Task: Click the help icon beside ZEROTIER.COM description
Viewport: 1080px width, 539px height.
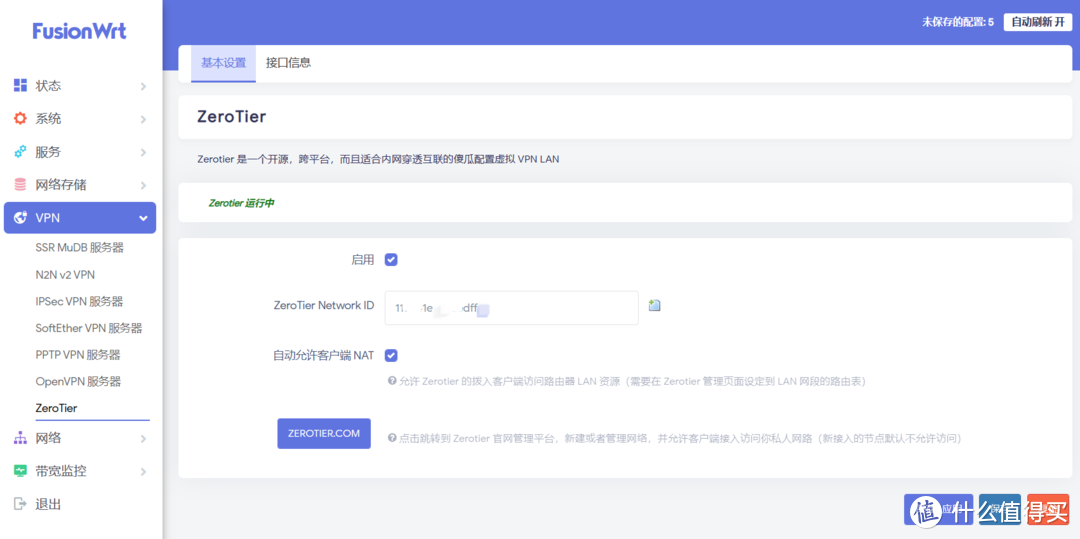Action: (392, 438)
